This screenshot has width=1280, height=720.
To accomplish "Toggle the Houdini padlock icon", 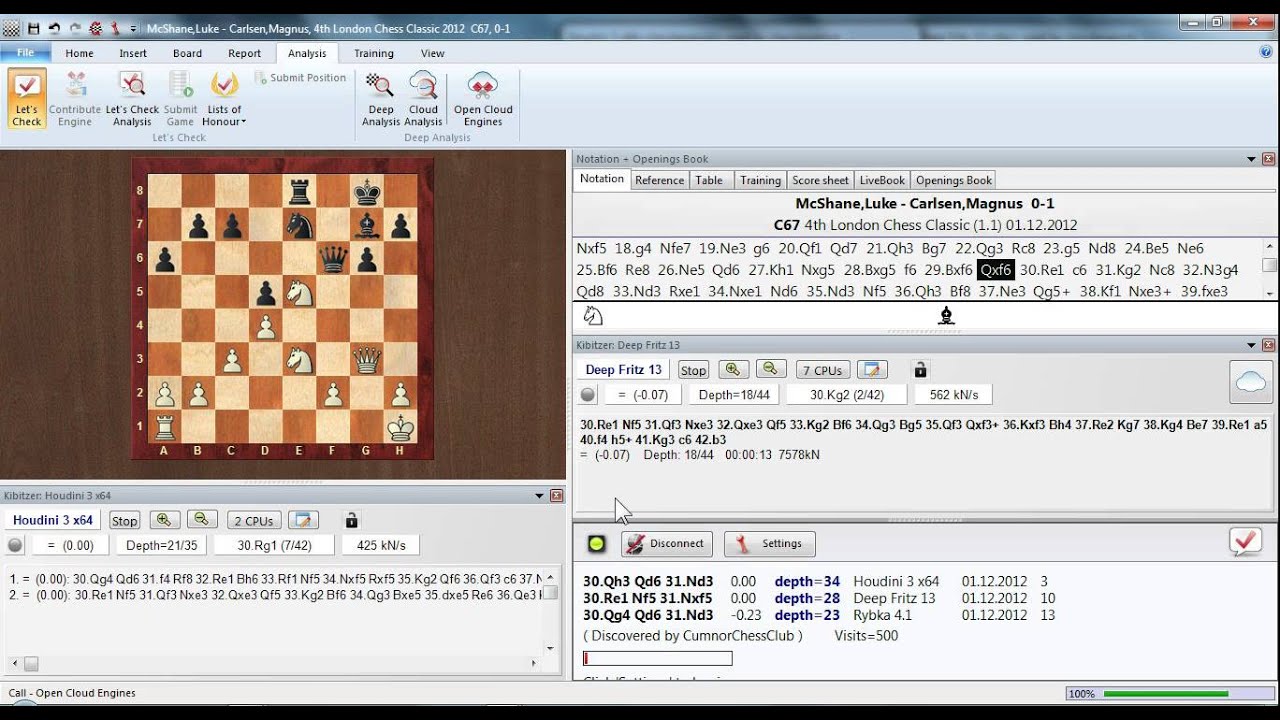I will point(351,519).
